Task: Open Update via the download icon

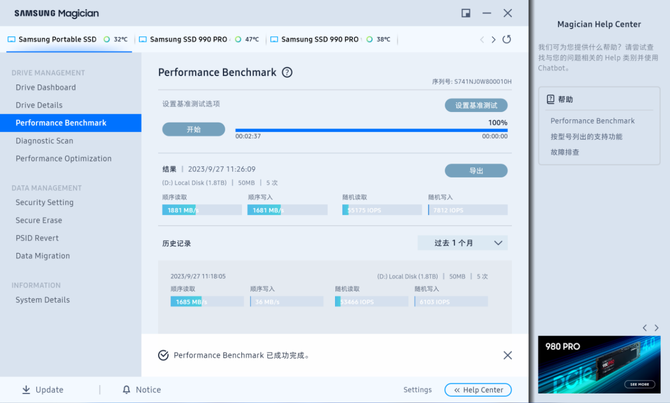Action: point(26,389)
